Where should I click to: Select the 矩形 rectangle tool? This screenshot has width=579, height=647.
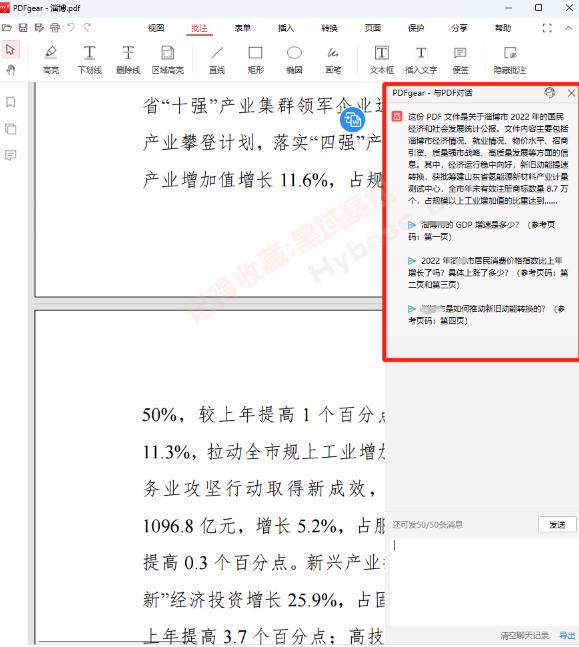[x=255, y=60]
